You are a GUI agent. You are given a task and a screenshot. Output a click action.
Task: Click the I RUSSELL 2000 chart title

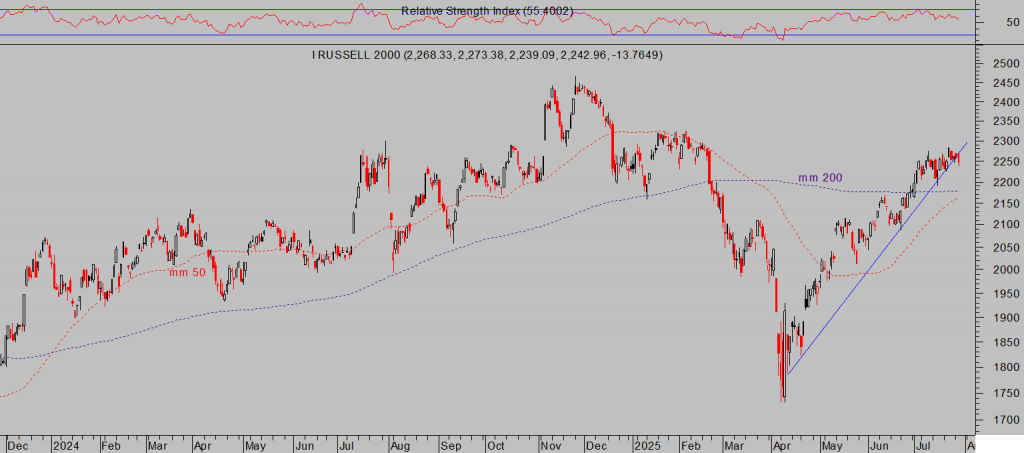(x=487, y=55)
